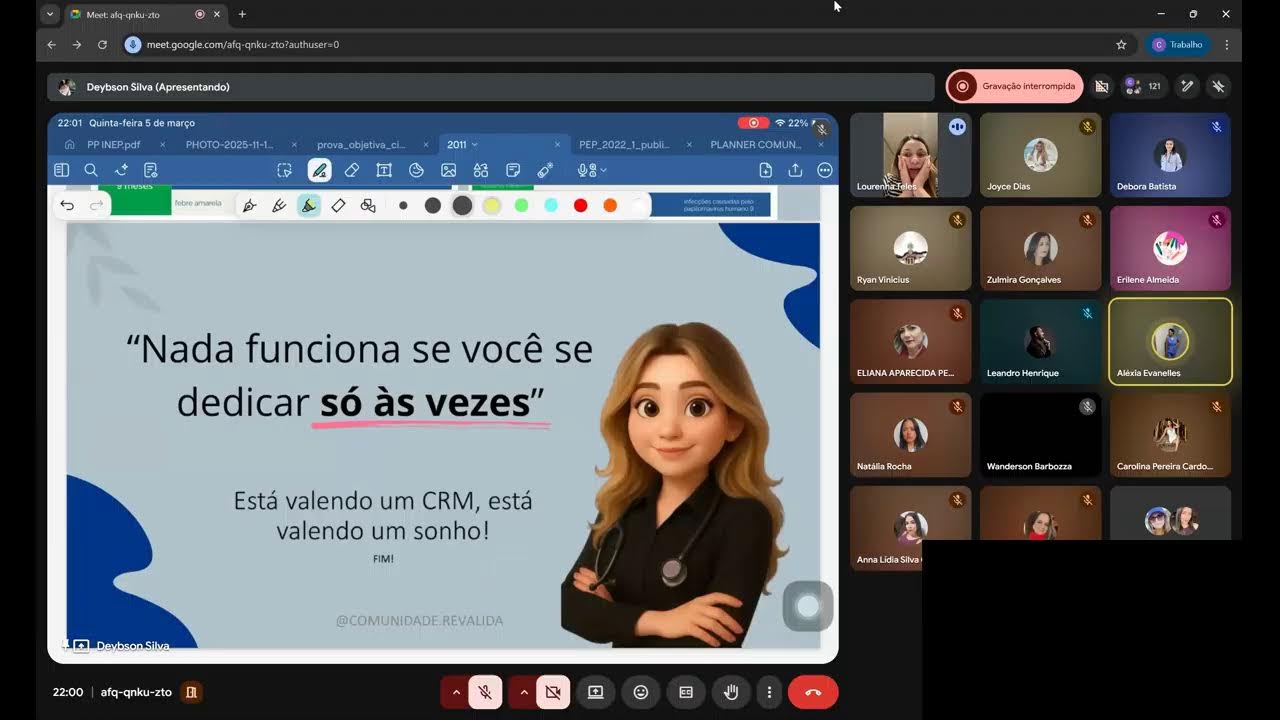1280x720 pixels.
Task: Click the Gemini sparkle pencil icon in Meet
Action: coord(1187,86)
